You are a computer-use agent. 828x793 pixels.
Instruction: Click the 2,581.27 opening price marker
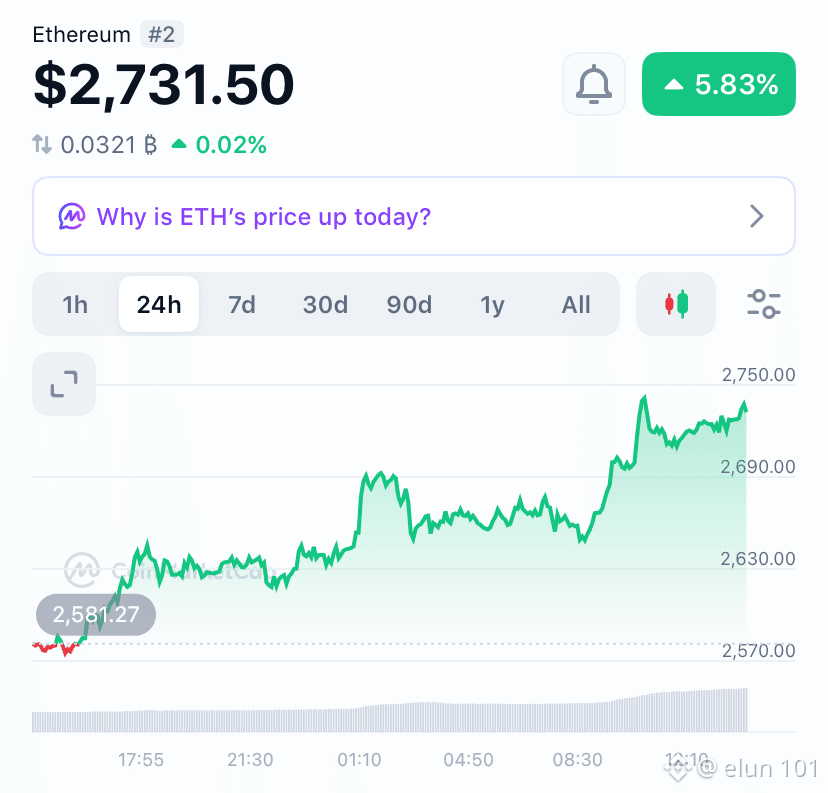click(96, 615)
